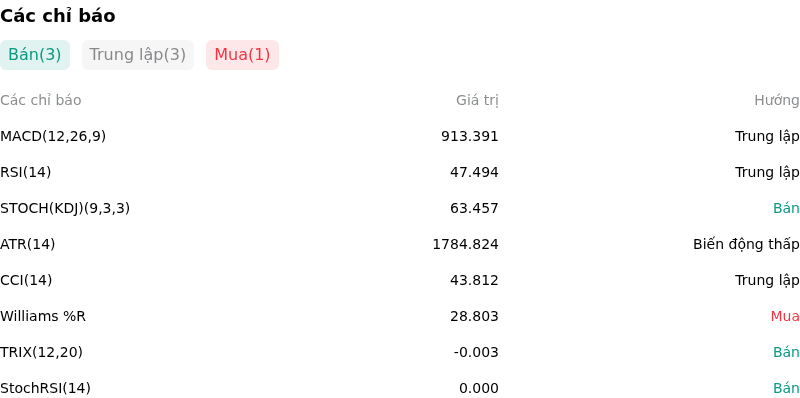
Task: Click the Các chỉ báo section heading
Action: pos(58,16)
